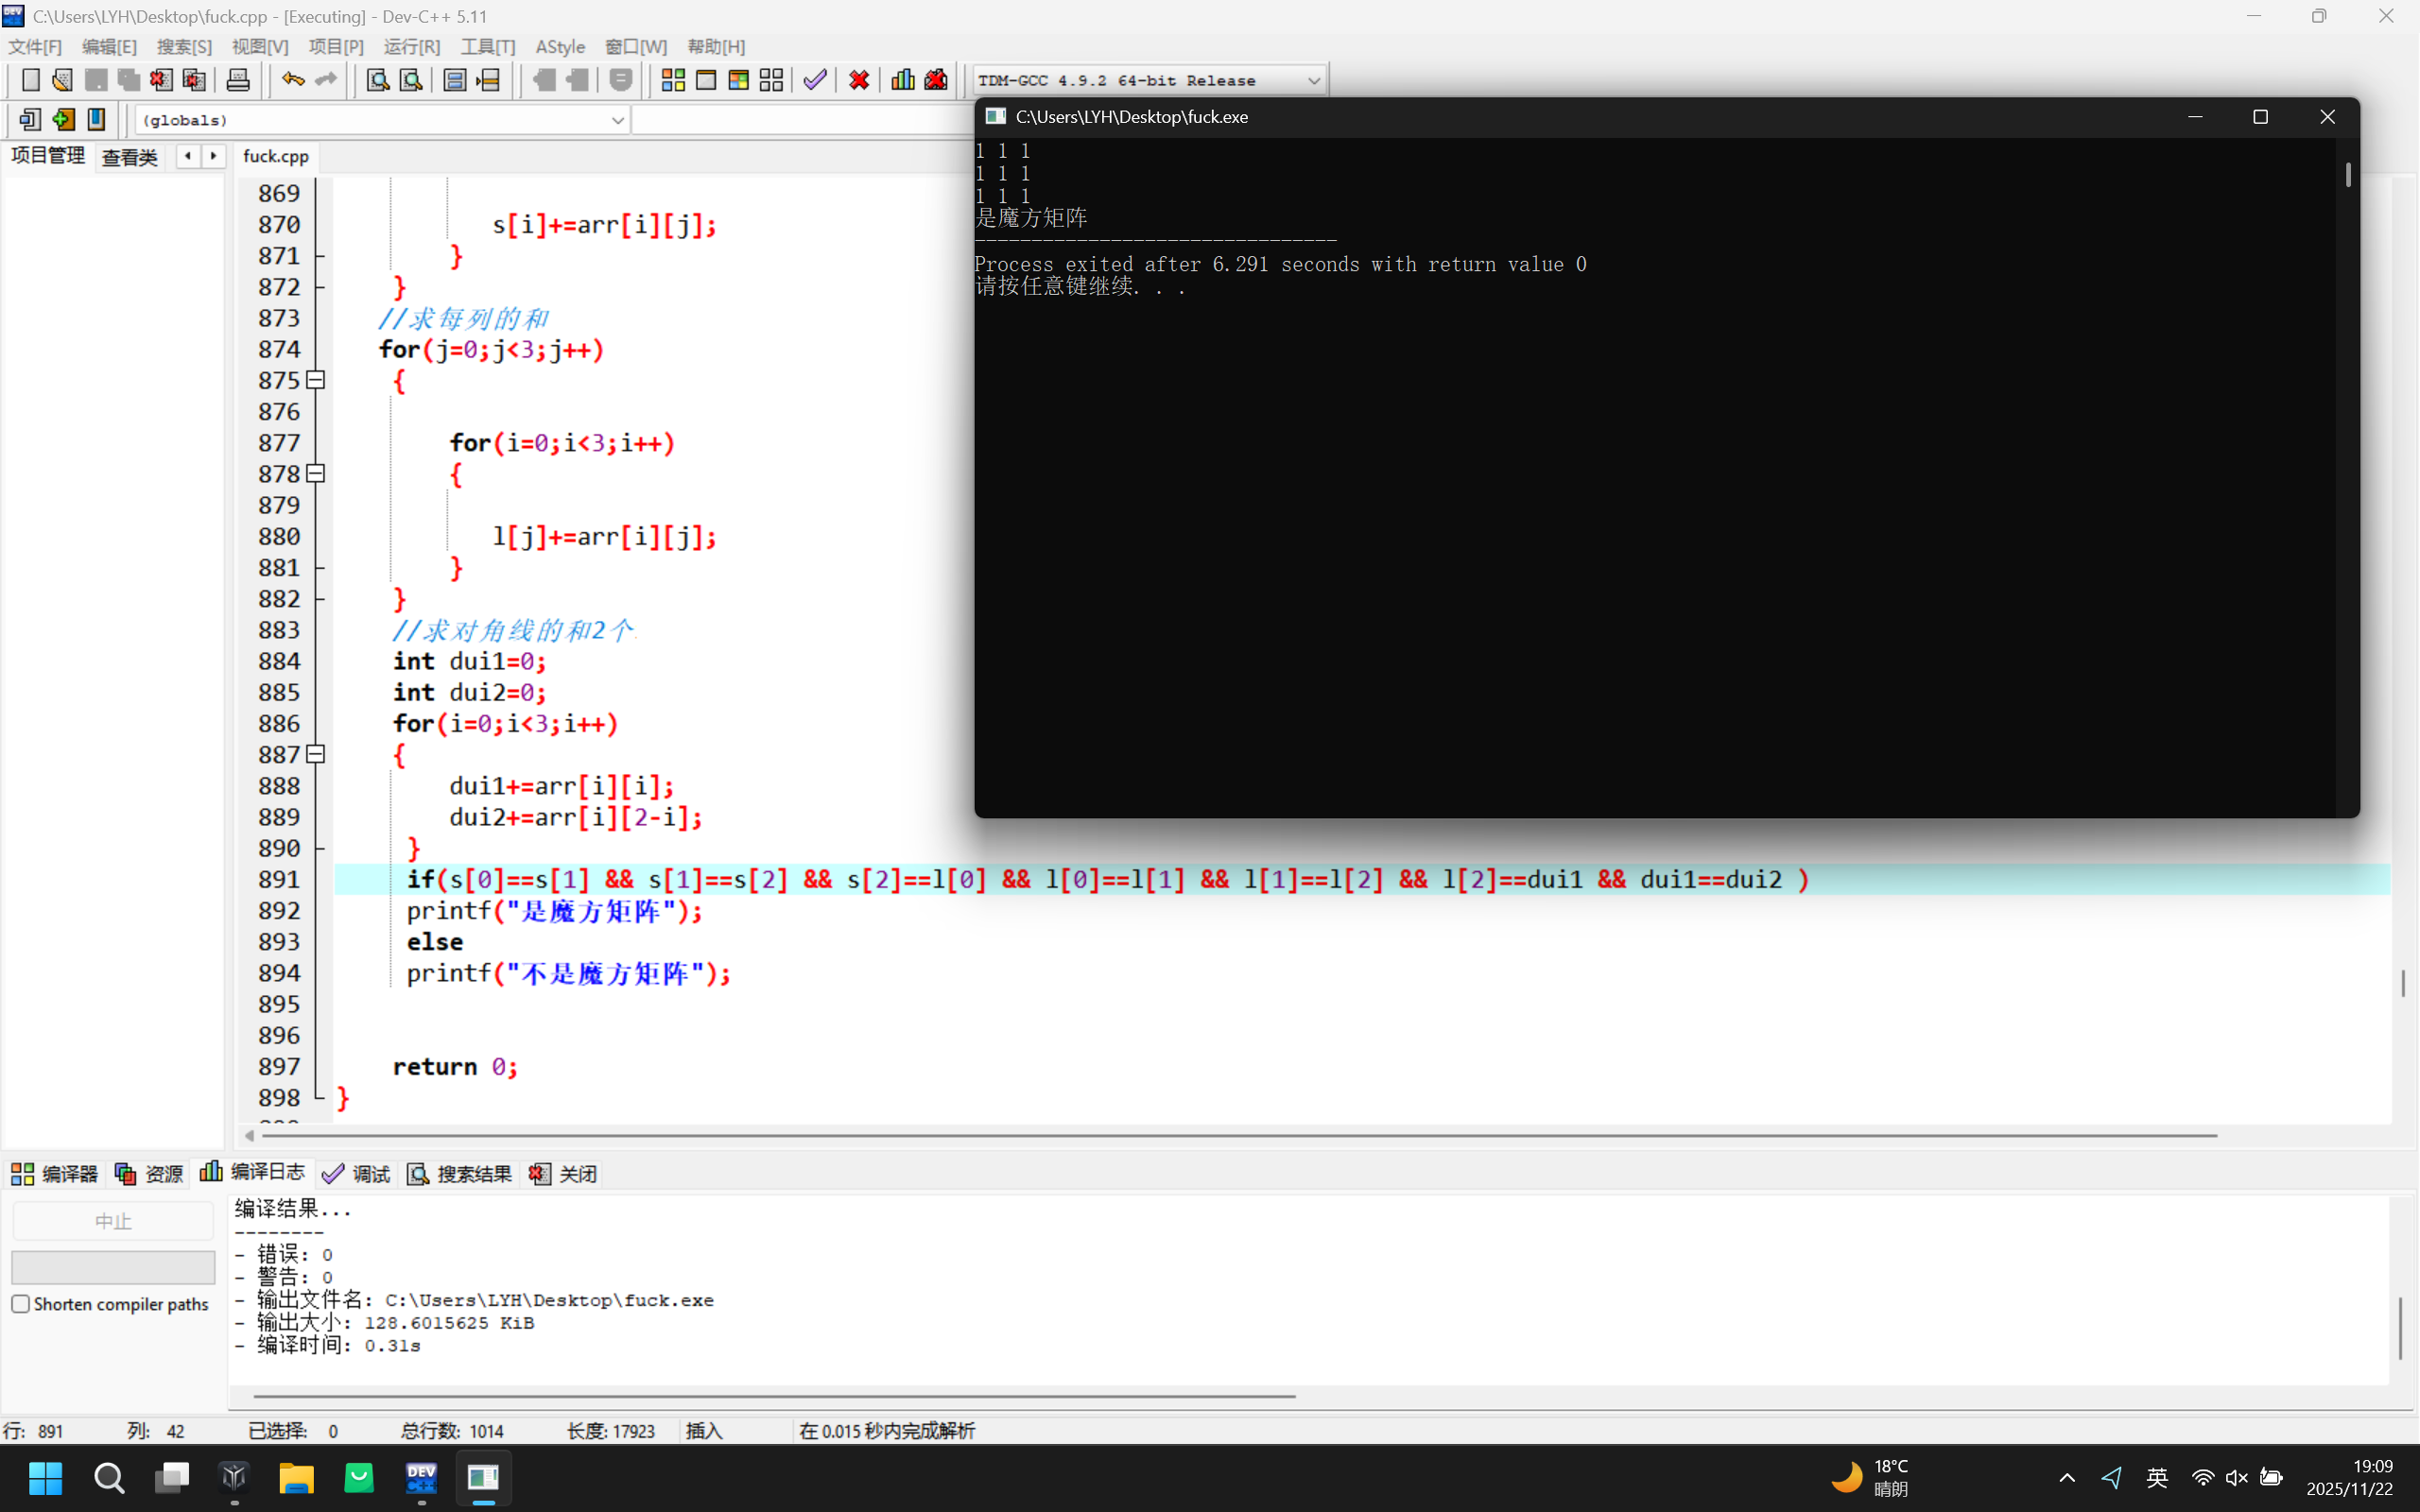Switch to the 编译日志 tab
This screenshot has width=2420, height=1512.
point(253,1172)
